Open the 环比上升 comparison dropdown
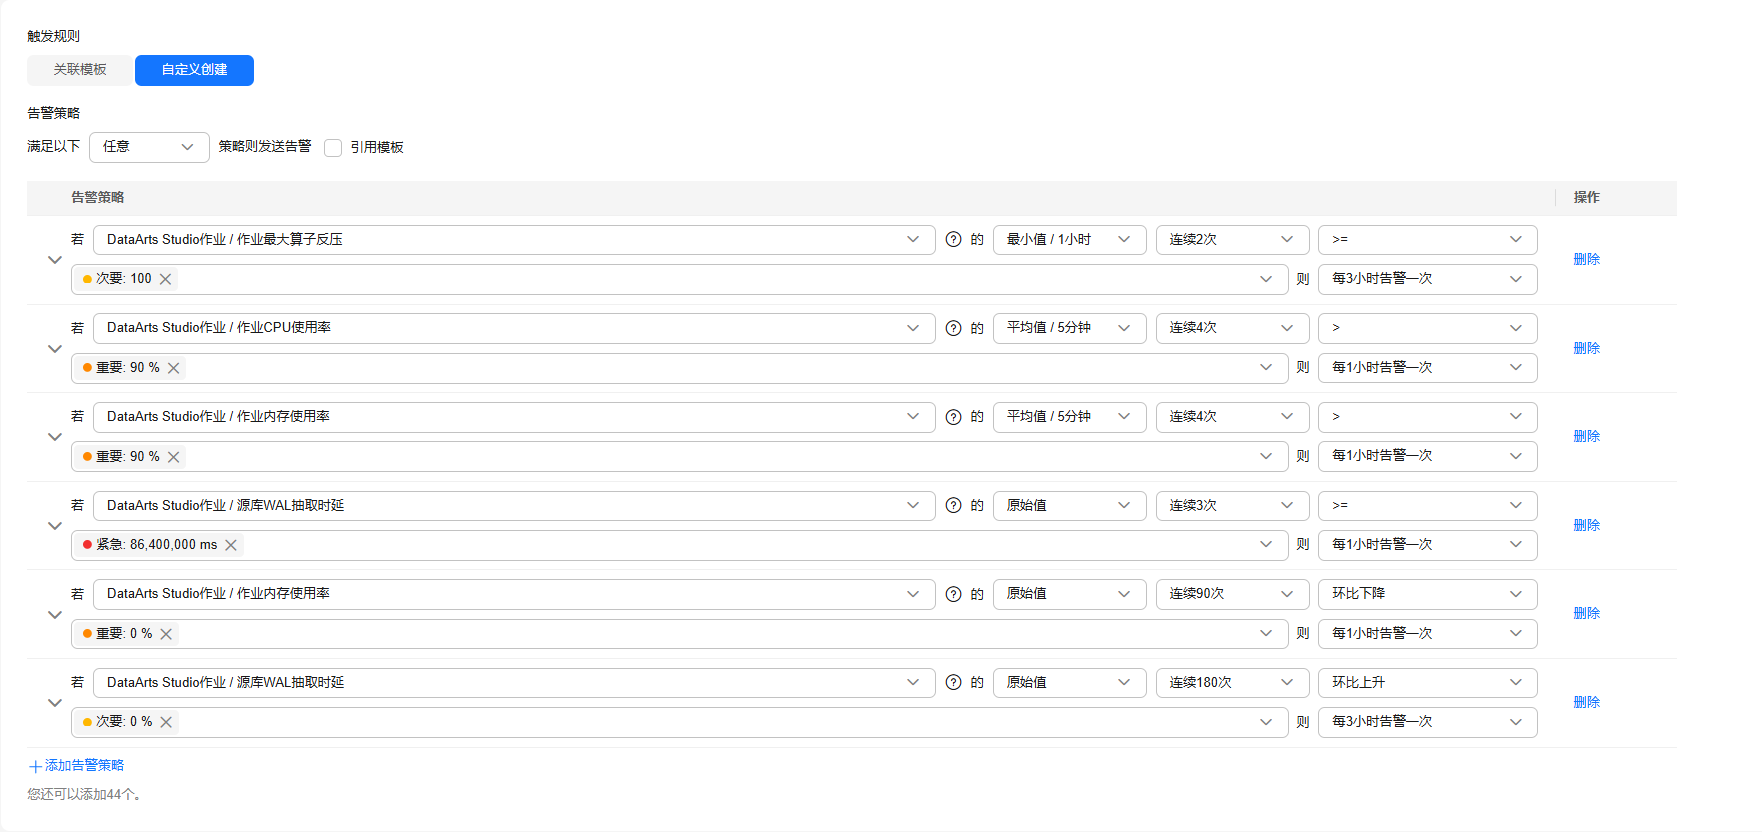The width and height of the screenshot is (1762, 832). tap(1427, 683)
